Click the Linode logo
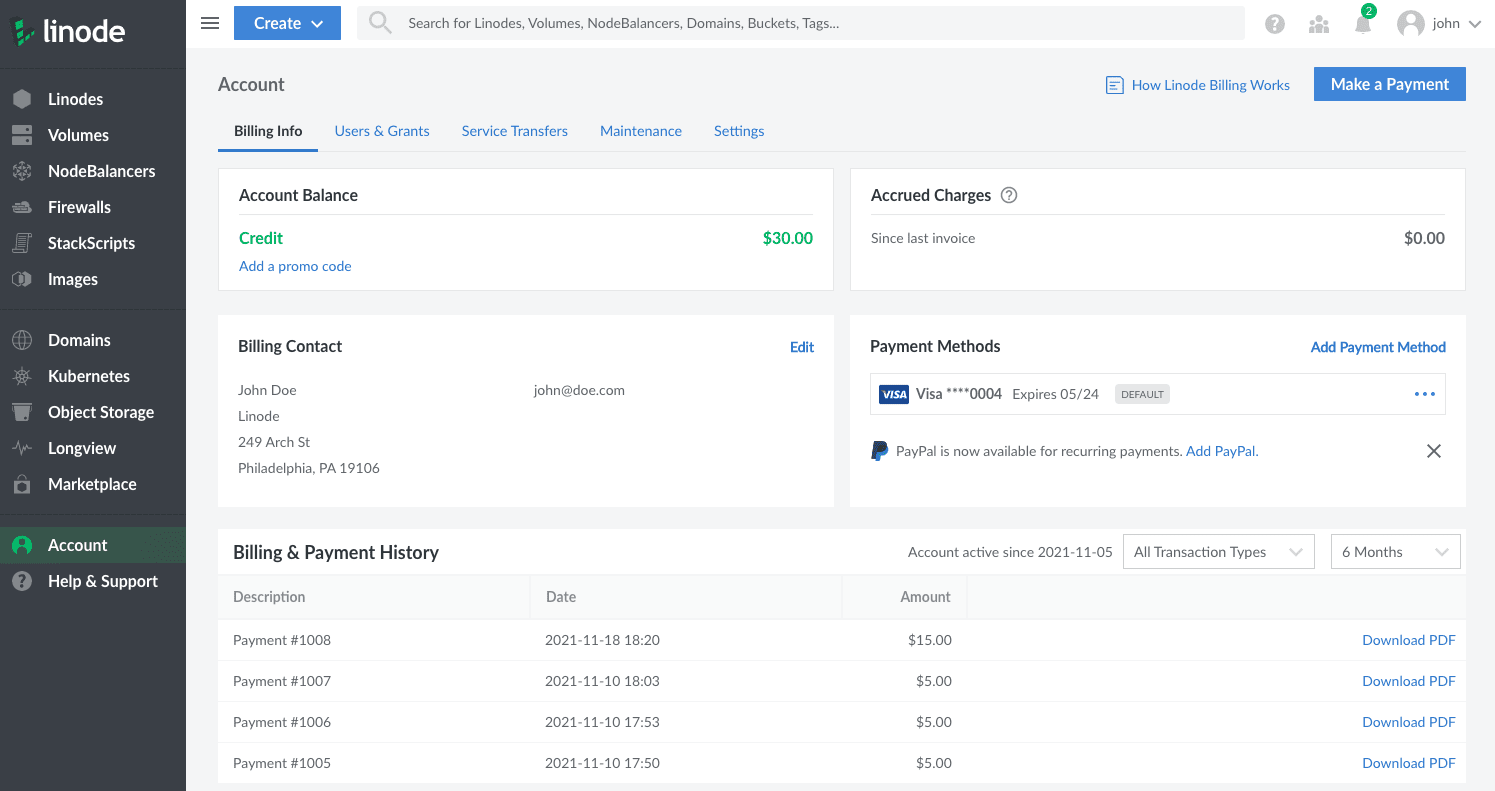Viewport: 1495px width, 791px height. (x=70, y=31)
